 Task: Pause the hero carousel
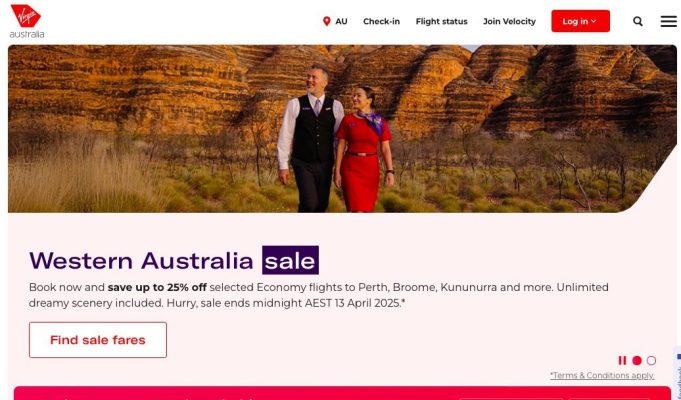pyautogui.click(x=622, y=360)
